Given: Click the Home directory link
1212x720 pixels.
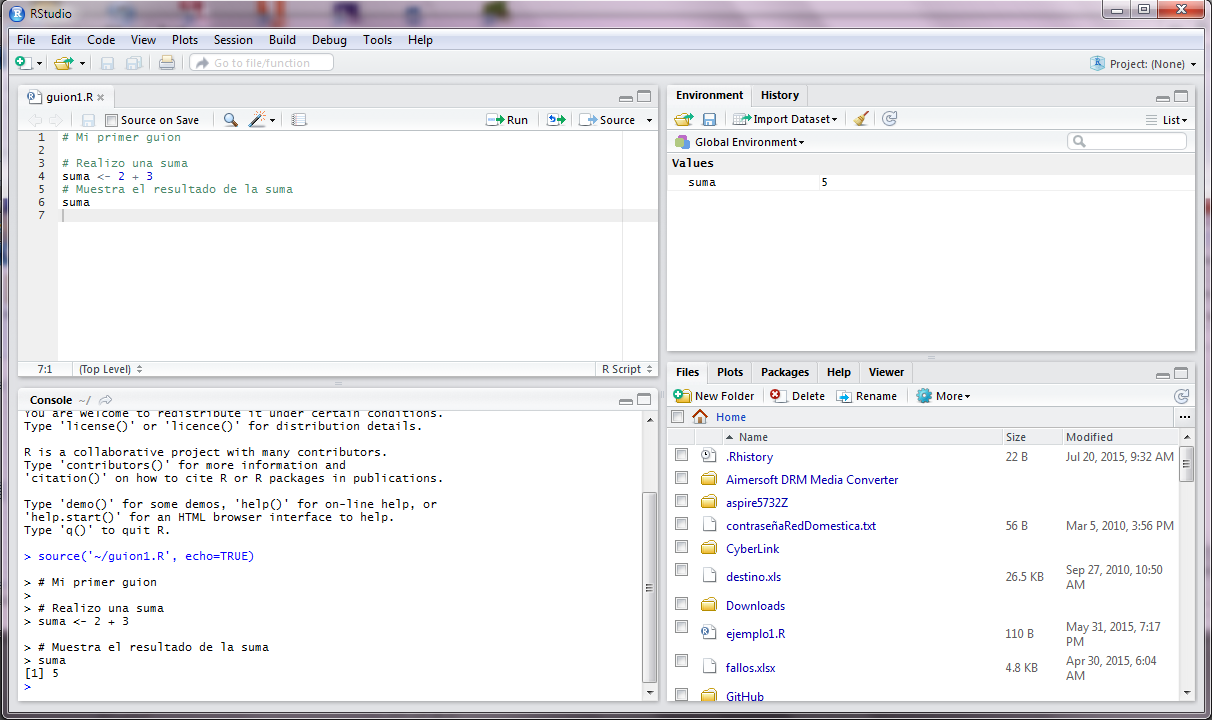Looking at the screenshot, I should [730, 417].
